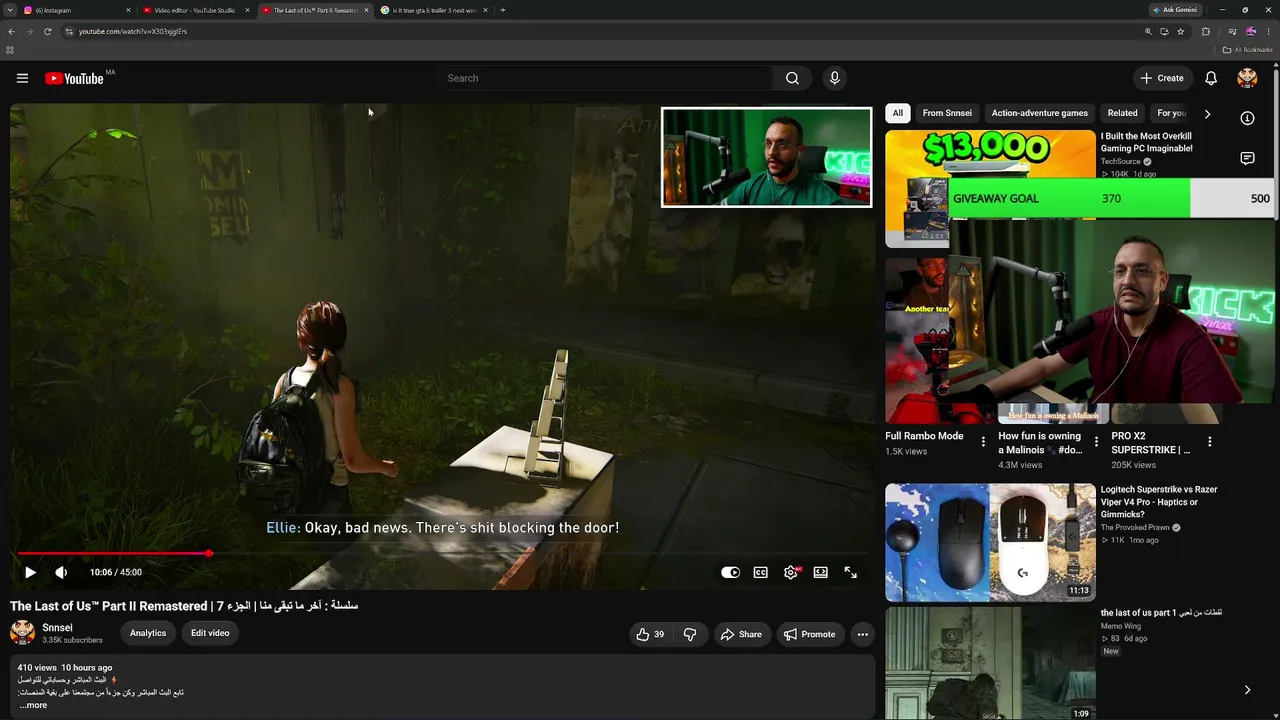Open Logitech Superstrike vs Razer video thumbnail
Image resolution: width=1280 pixels, height=720 pixels.
click(990, 543)
